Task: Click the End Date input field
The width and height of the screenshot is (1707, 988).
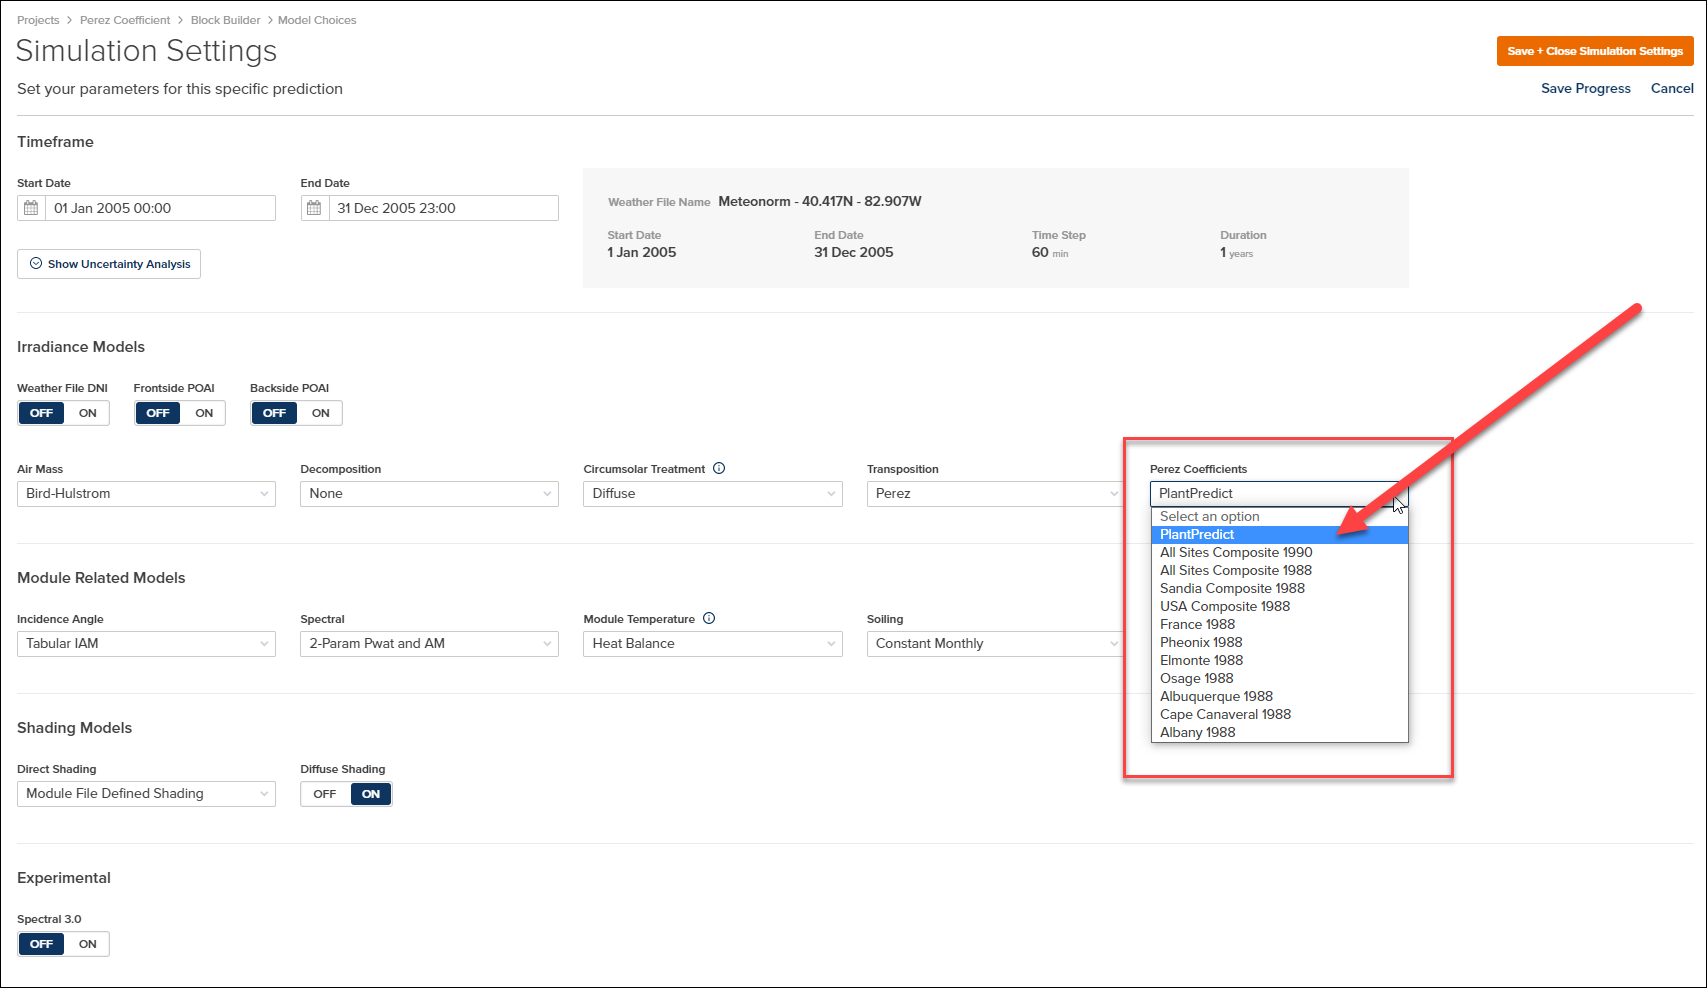Action: pos(429,208)
